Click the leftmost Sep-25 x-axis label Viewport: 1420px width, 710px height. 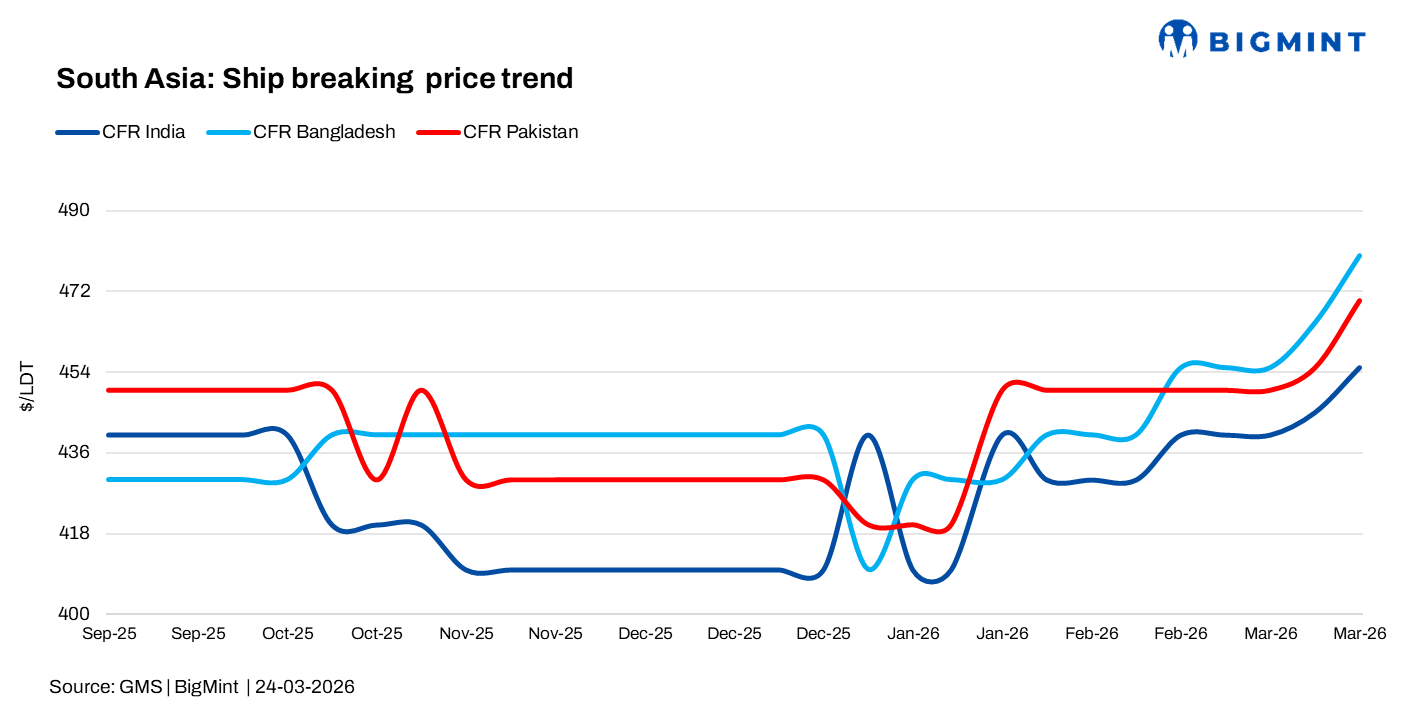click(110, 634)
